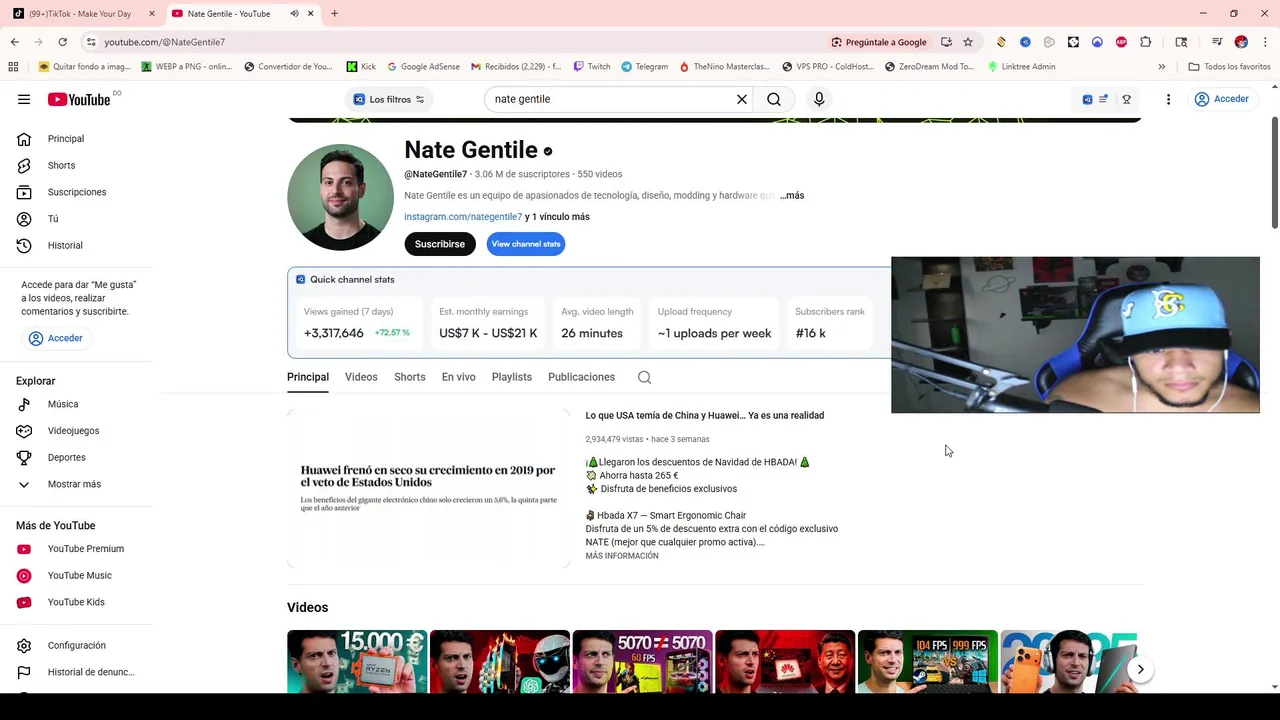Open the Google AdSense bookmark
This screenshot has height=720, width=1280.
tap(423, 67)
